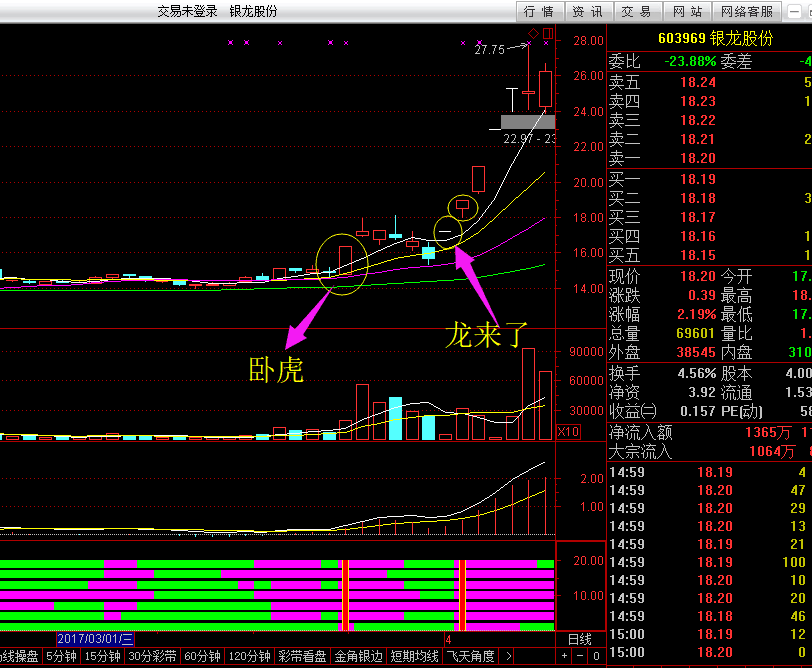Click the 净资 3.92 value

pos(702,393)
